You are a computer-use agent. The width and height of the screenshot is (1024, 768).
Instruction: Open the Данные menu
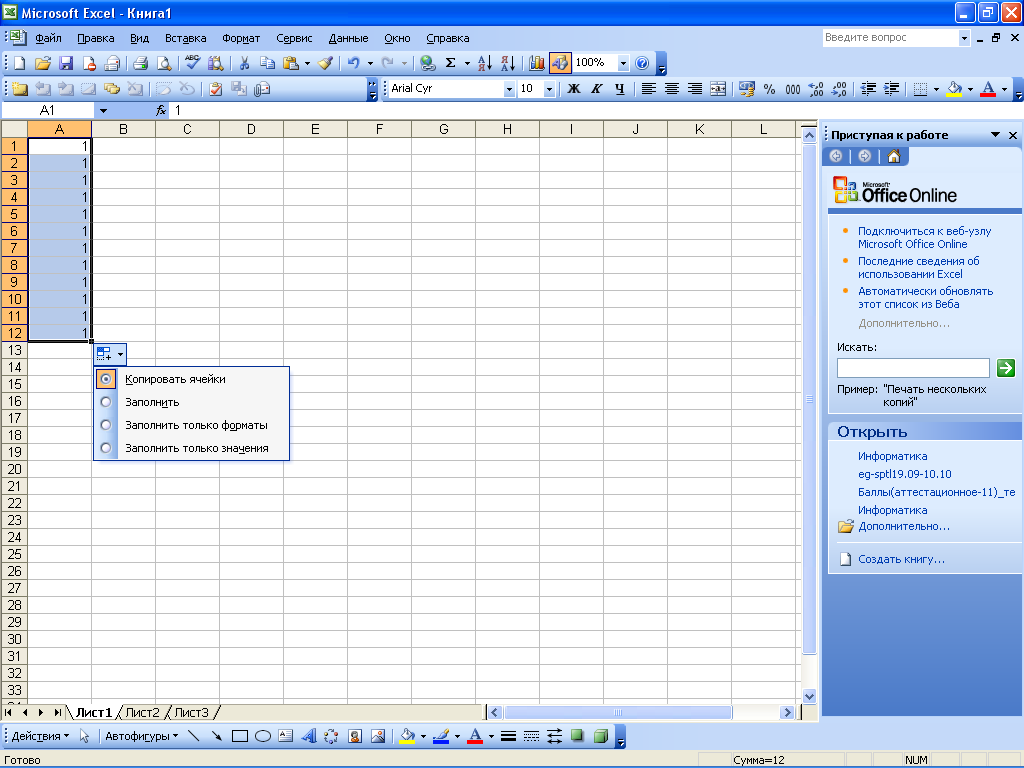(x=348, y=38)
